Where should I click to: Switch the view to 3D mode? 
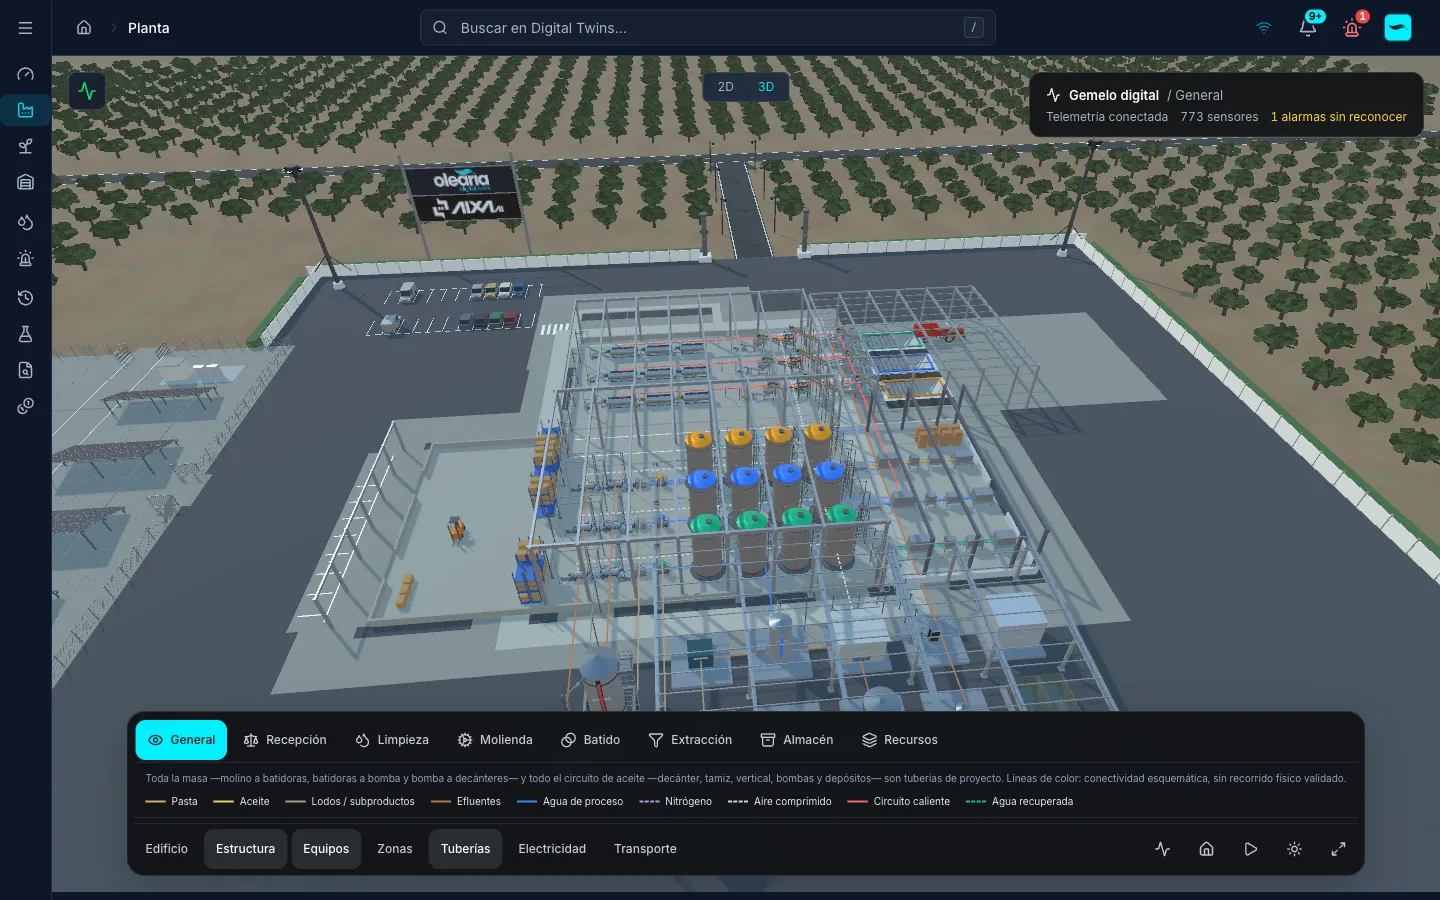pyautogui.click(x=766, y=87)
